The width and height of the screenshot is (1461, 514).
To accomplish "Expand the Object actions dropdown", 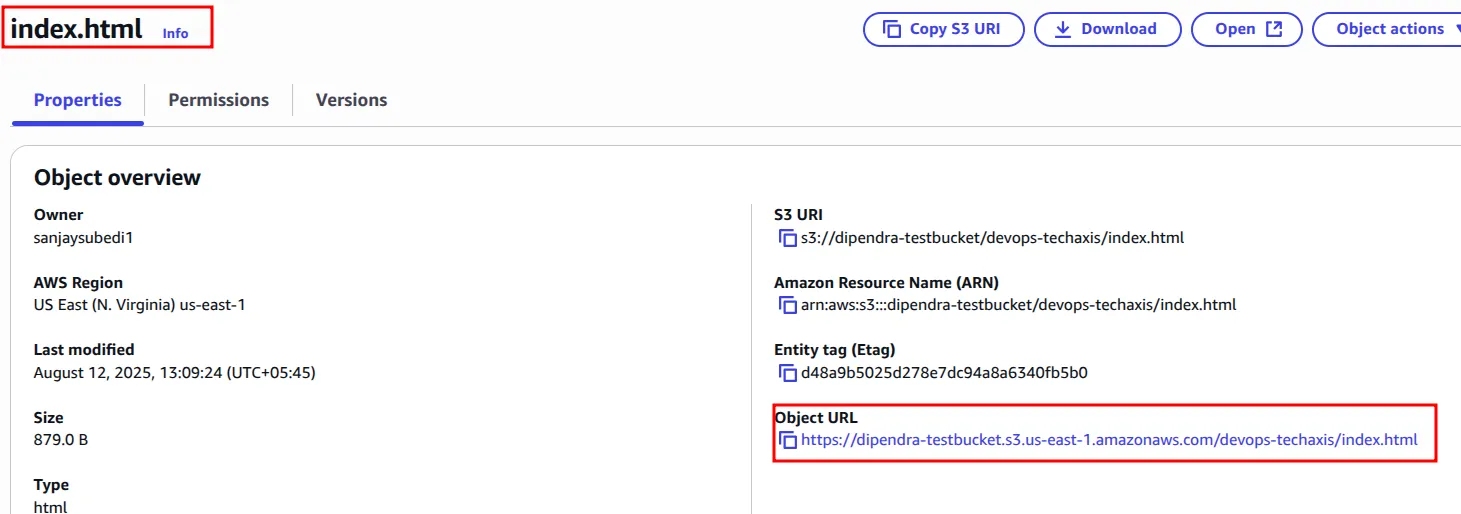I will point(1388,29).
